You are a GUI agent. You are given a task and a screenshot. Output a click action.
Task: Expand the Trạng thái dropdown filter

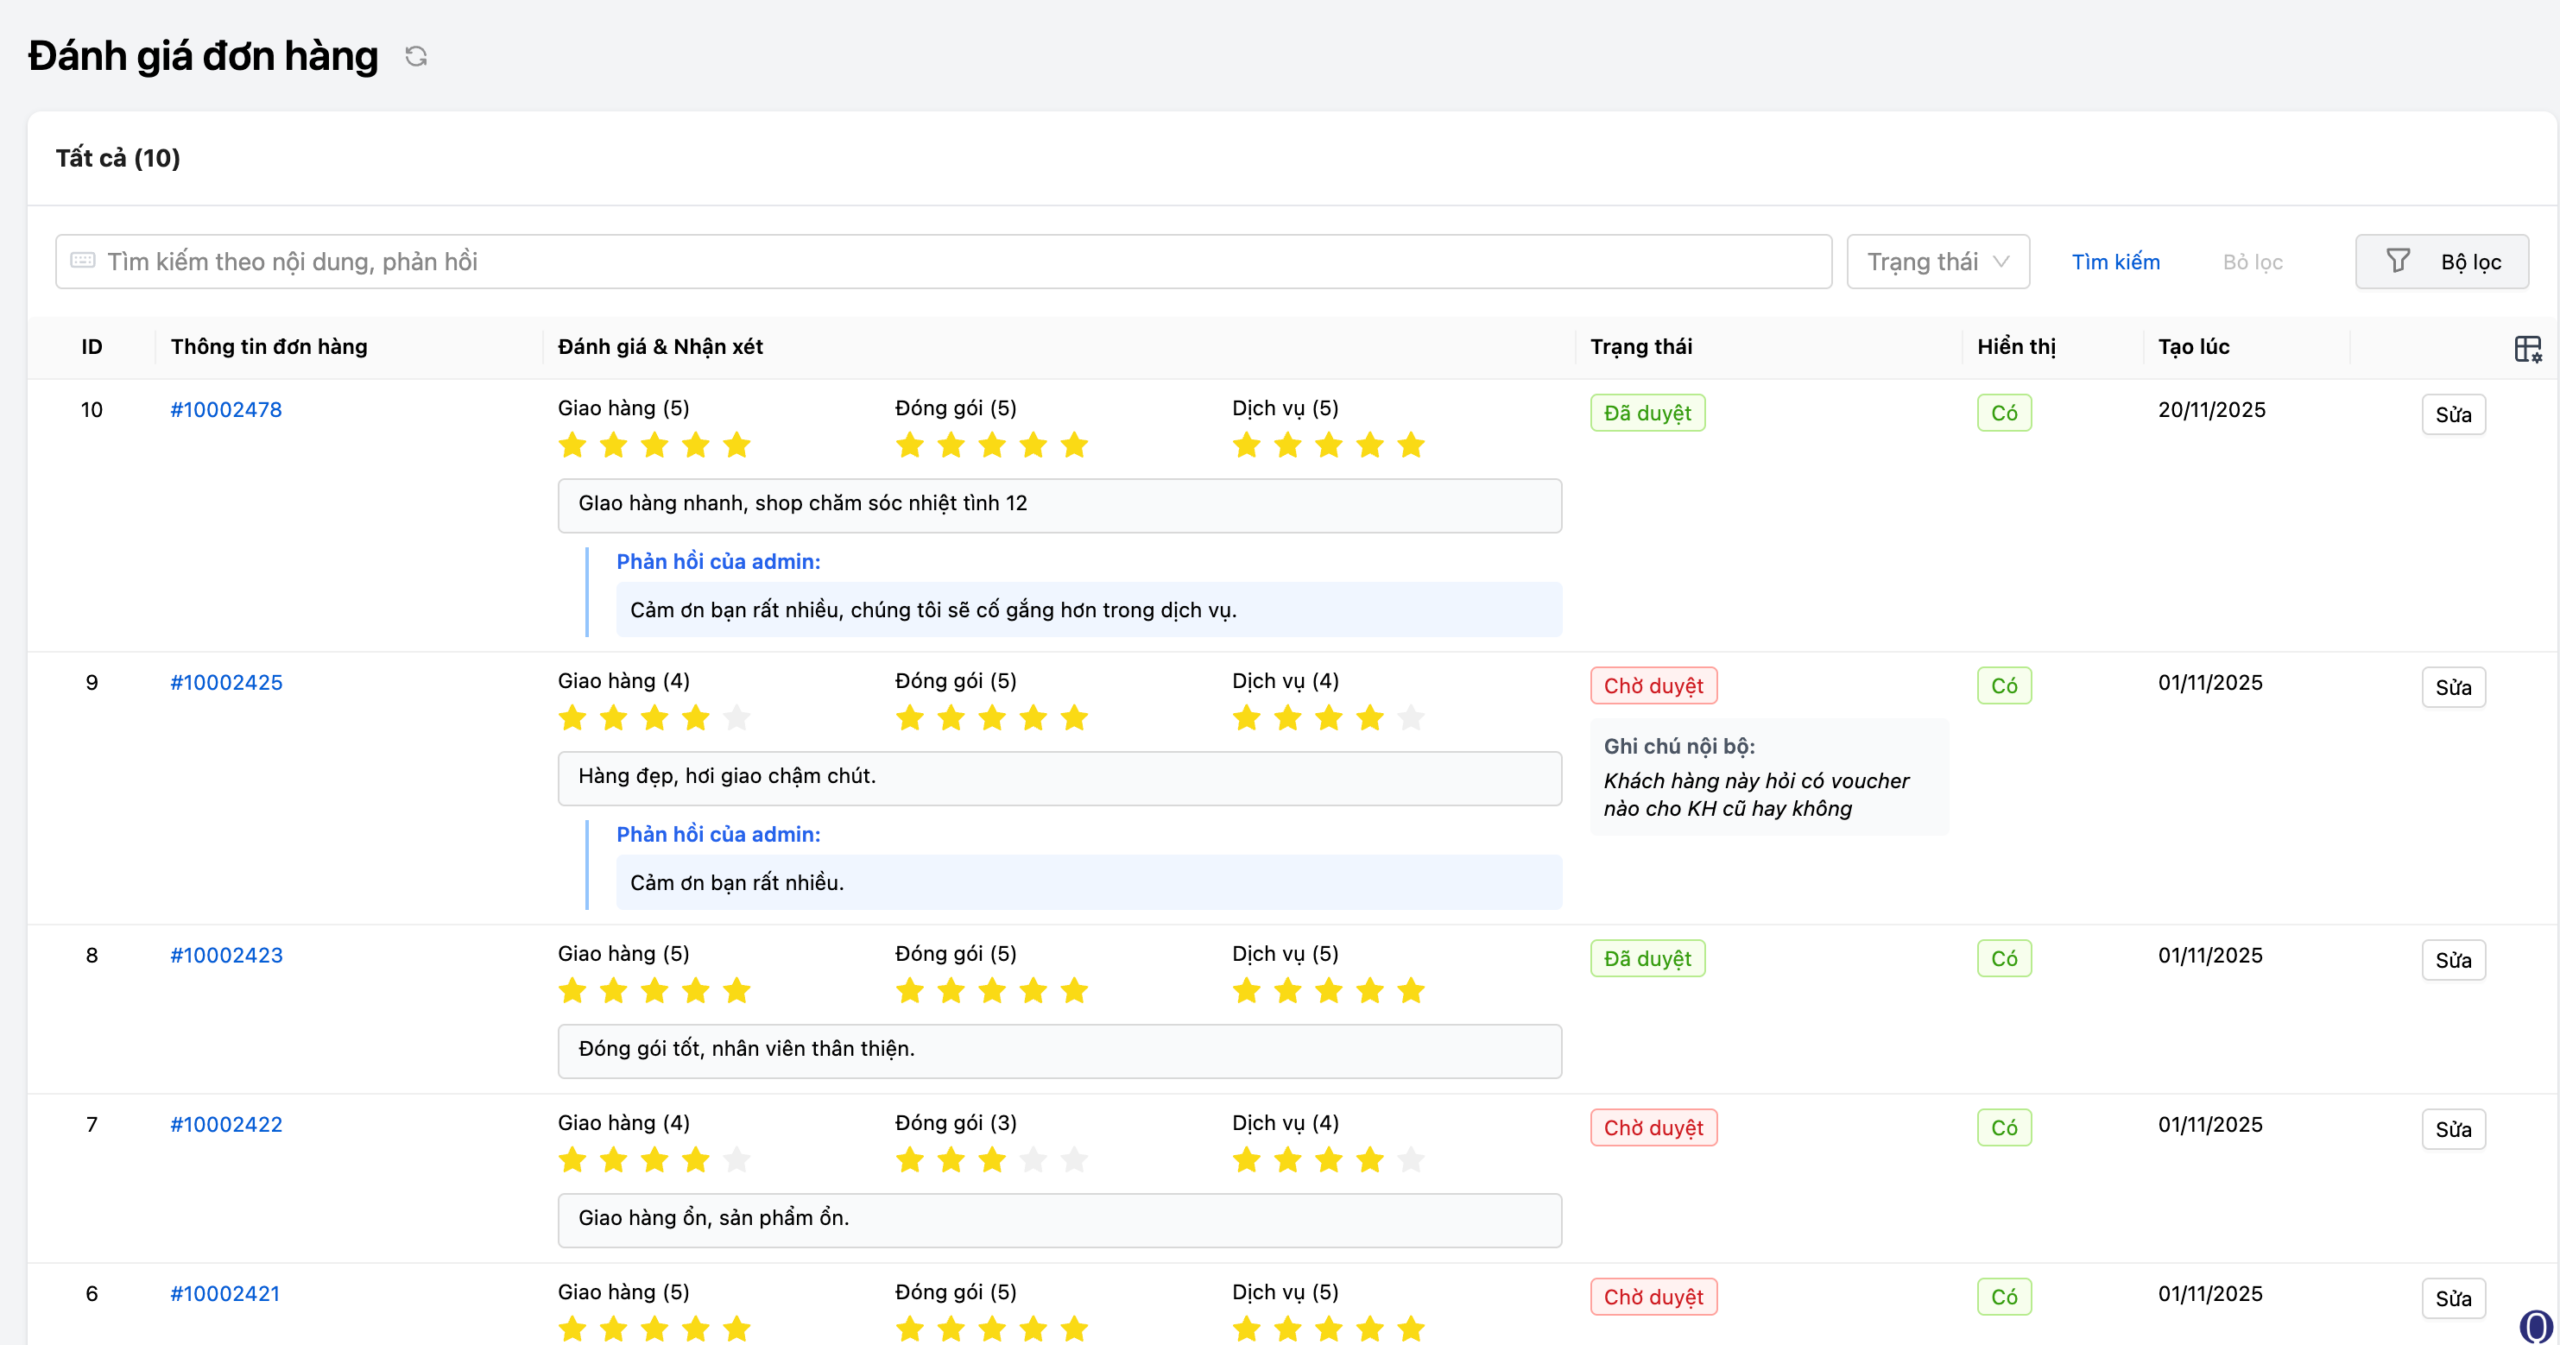tap(1937, 261)
